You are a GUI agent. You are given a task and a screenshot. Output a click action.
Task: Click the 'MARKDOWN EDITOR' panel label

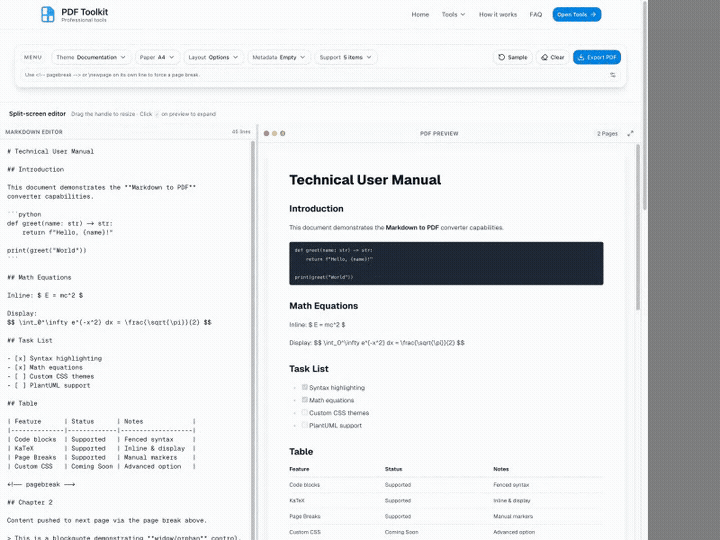coord(34,132)
